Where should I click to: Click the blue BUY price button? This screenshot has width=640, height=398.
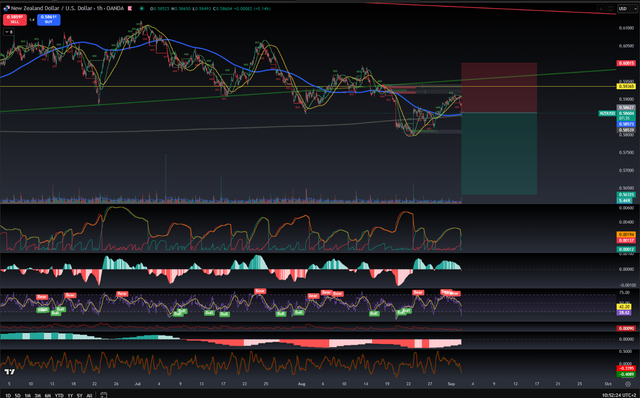49,19
